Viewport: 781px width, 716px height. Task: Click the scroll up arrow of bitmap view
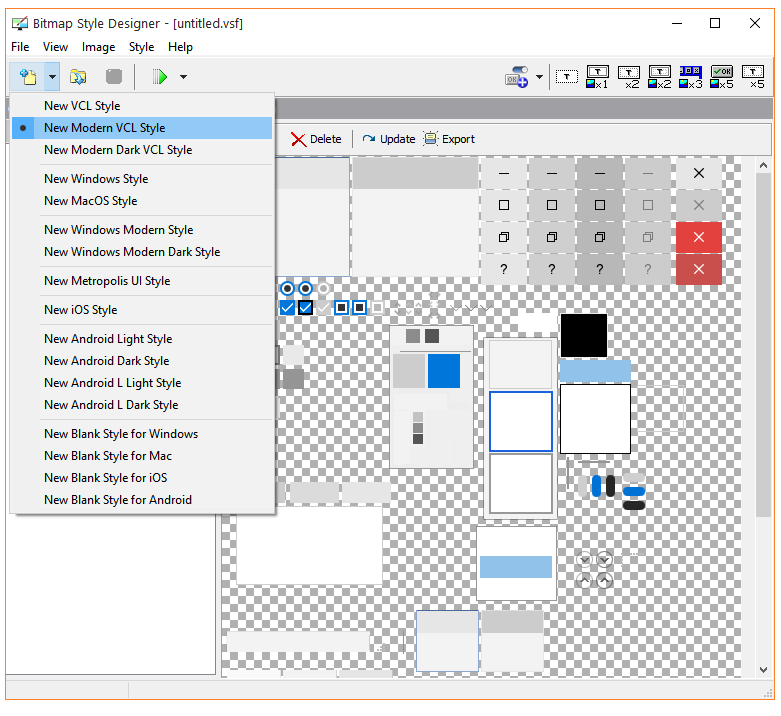[x=763, y=165]
